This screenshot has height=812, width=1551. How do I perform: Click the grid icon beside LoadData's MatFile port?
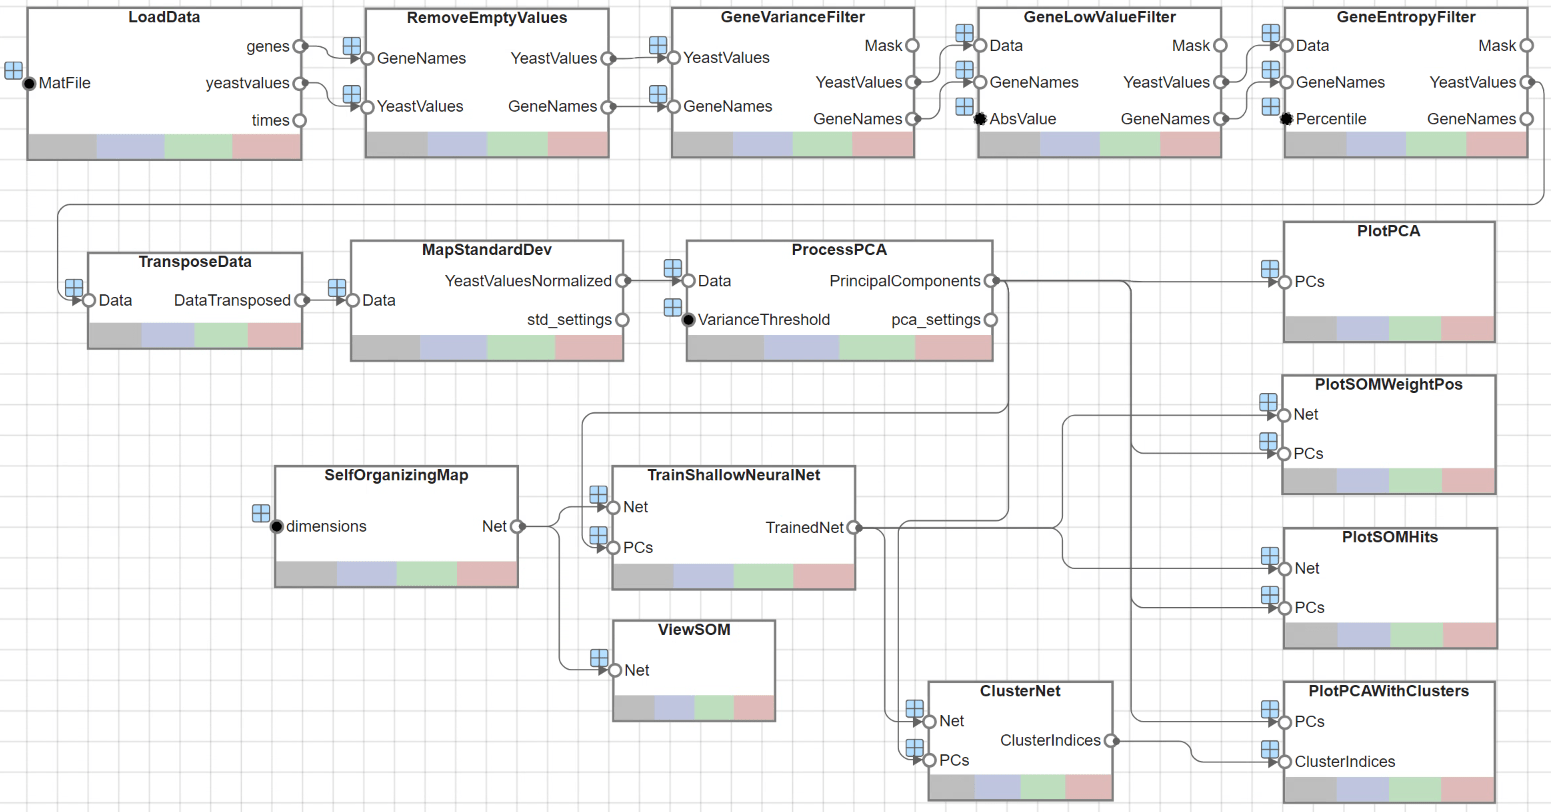13,70
